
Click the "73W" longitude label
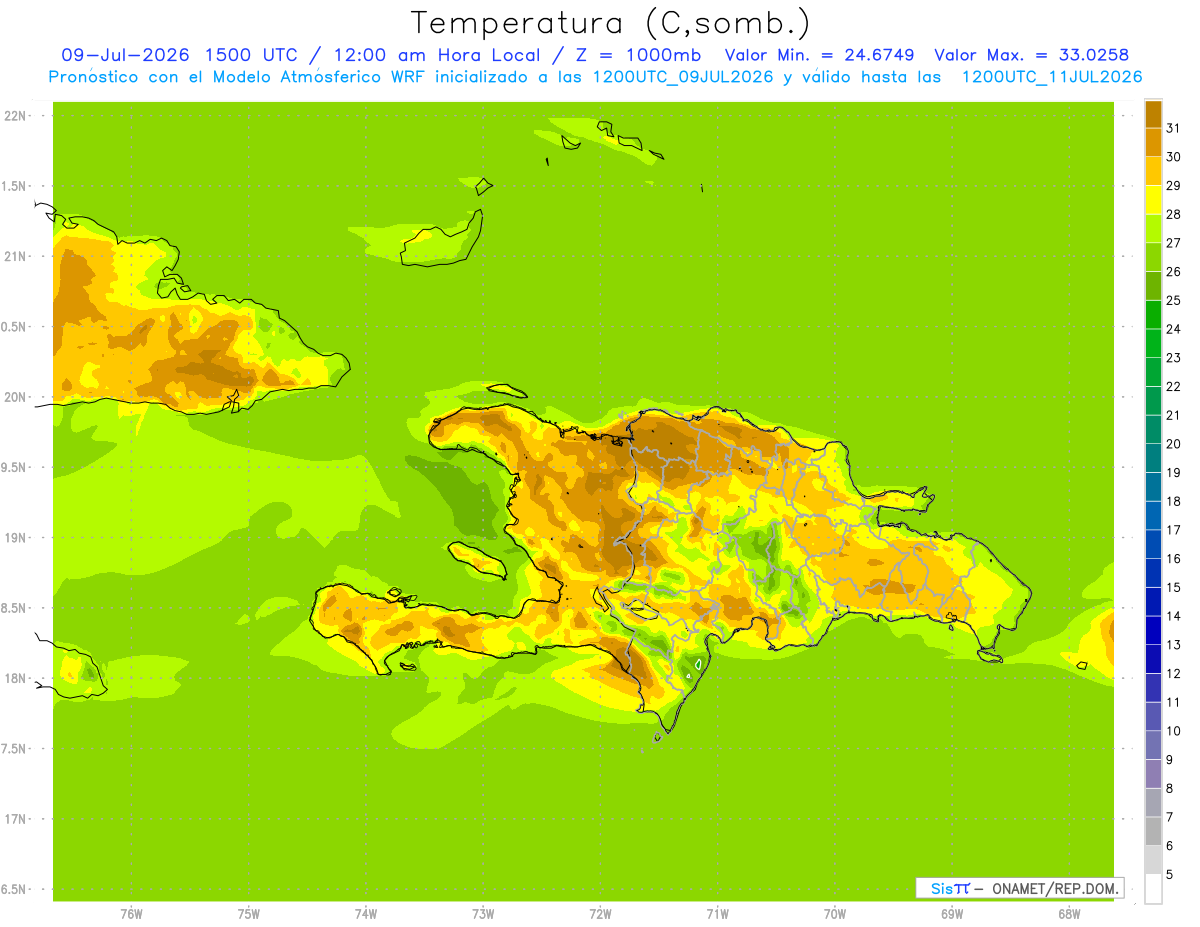click(x=483, y=914)
